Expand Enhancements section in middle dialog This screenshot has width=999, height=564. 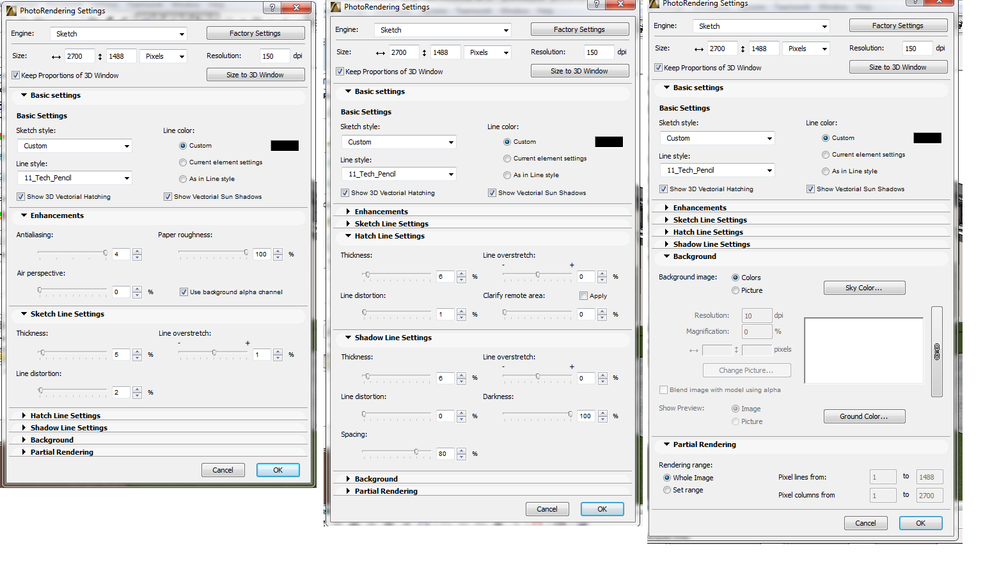pos(349,212)
